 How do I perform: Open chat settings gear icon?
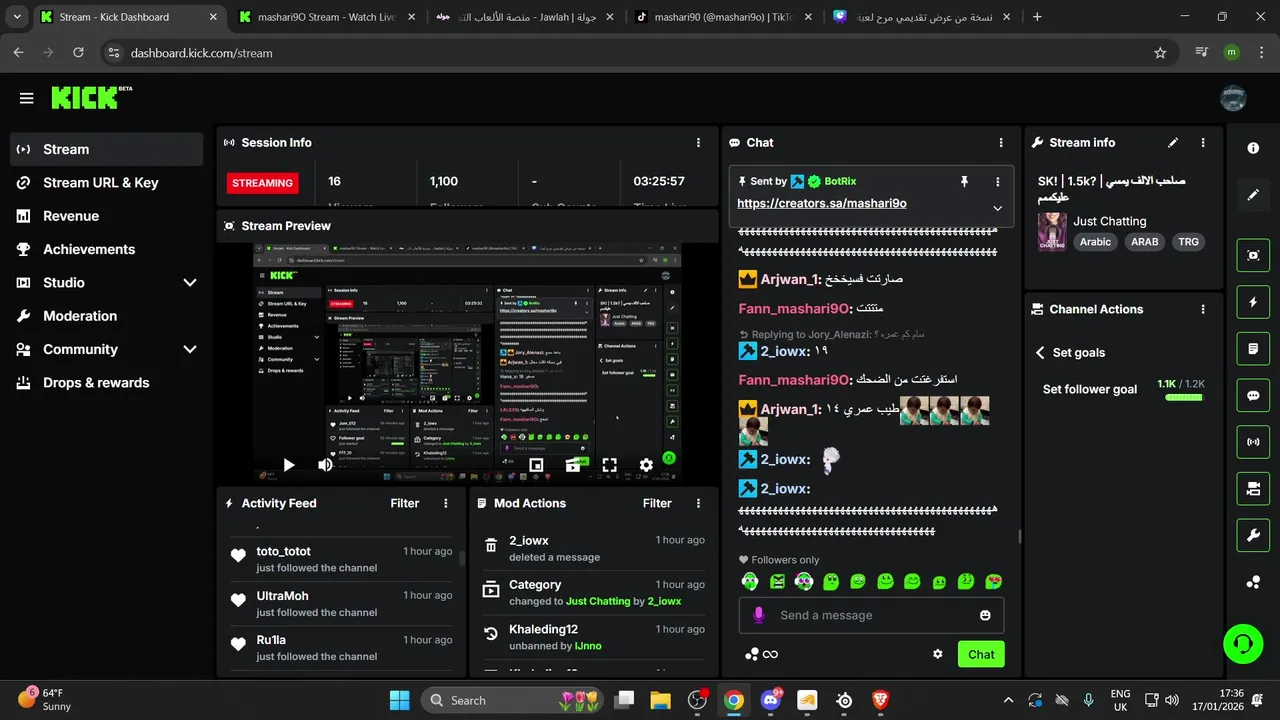[x=938, y=654]
